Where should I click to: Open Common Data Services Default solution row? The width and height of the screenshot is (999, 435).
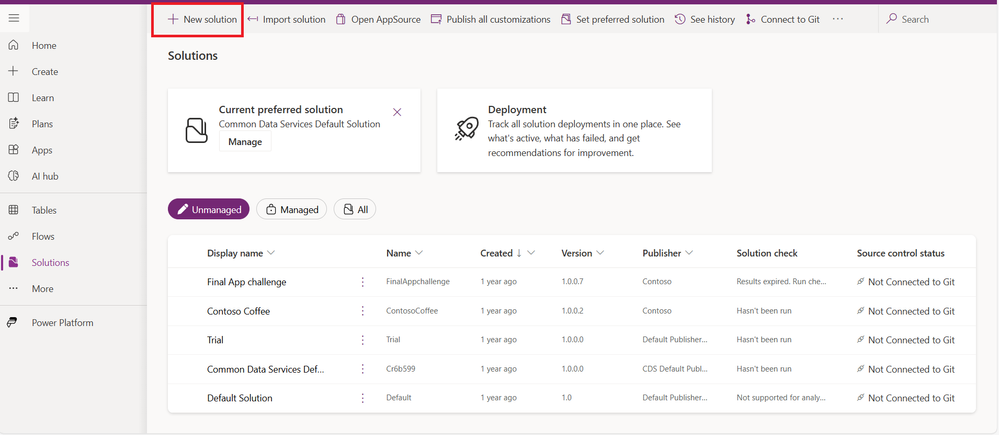(266, 369)
